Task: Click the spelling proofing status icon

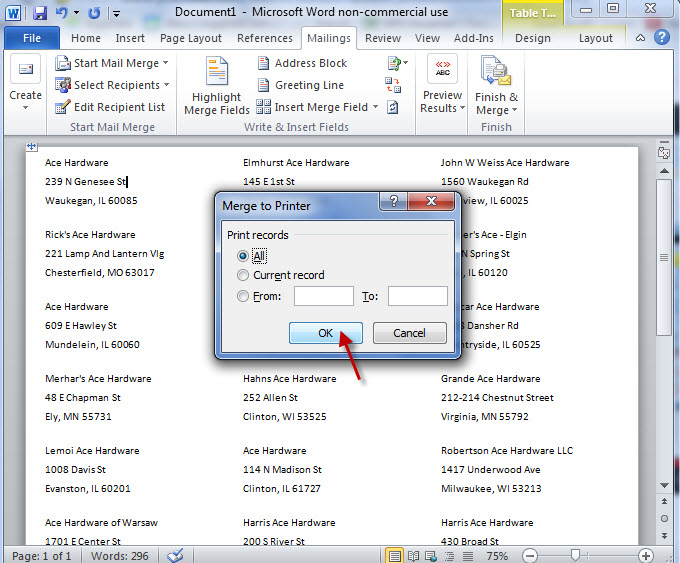Action: tap(176, 555)
